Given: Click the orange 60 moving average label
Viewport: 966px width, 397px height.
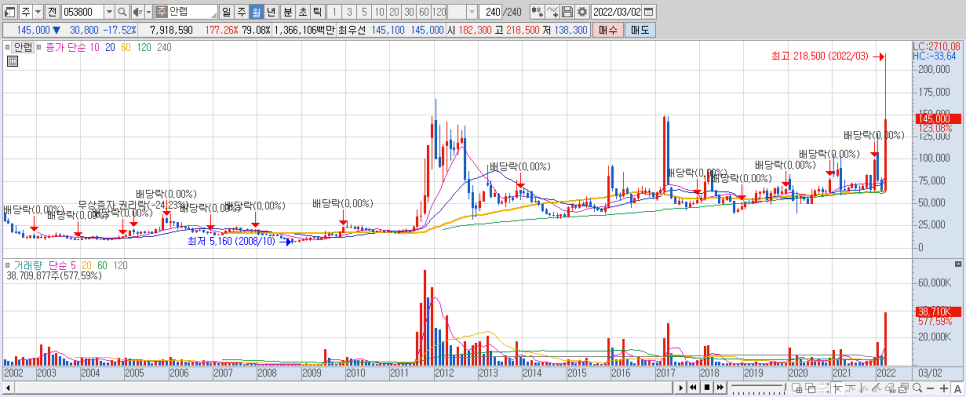Looking at the screenshot, I should coord(126,47).
